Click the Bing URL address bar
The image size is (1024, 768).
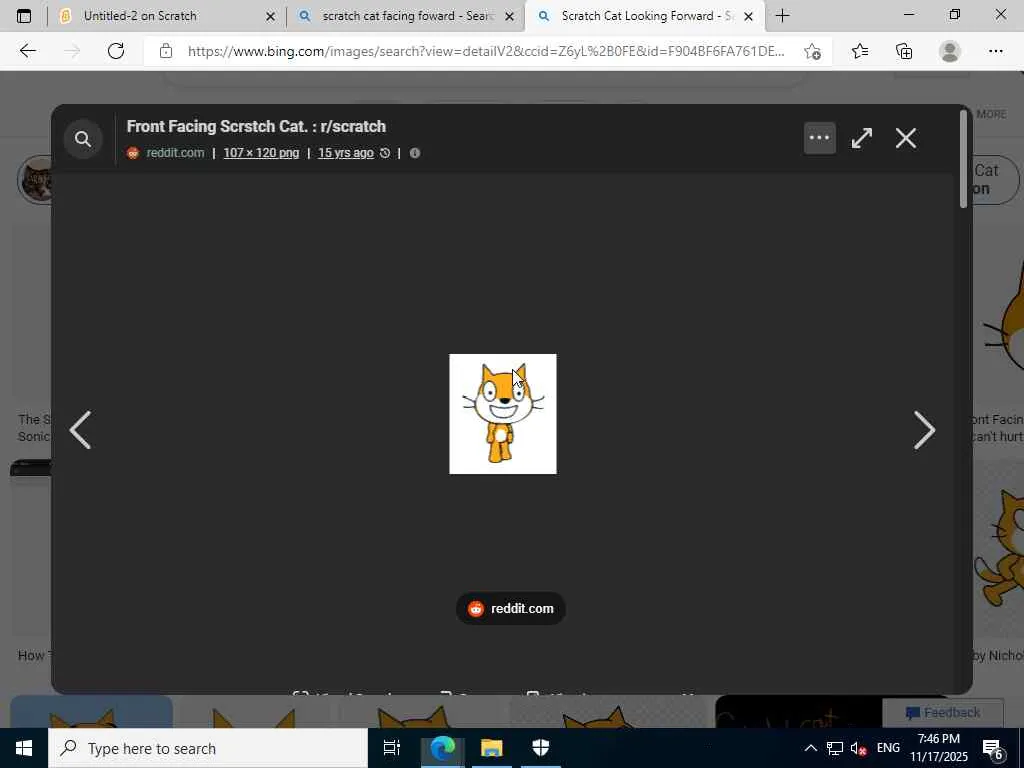[x=486, y=51]
